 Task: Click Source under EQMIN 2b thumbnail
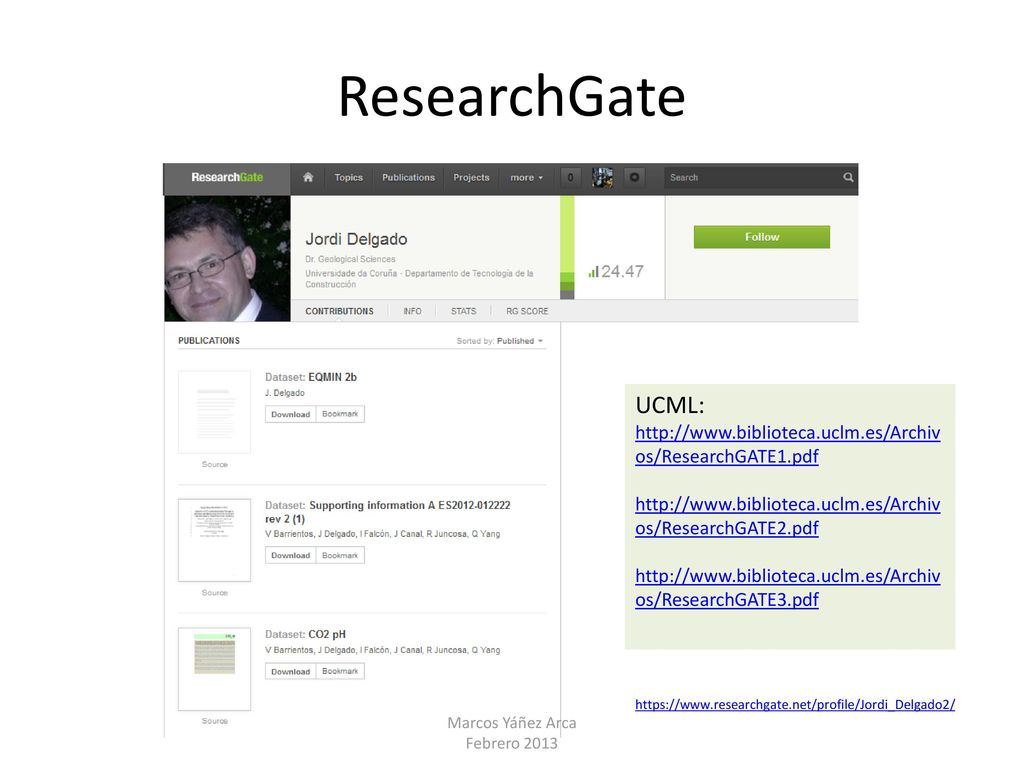(x=214, y=464)
